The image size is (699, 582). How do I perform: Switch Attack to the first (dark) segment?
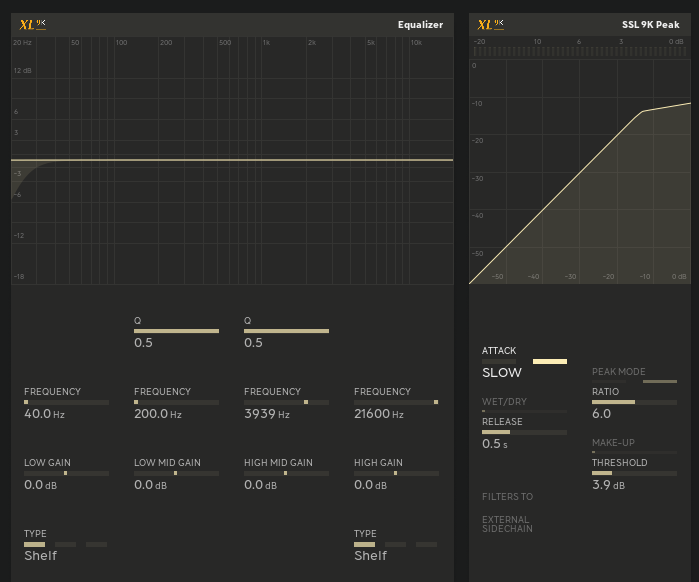coord(499,361)
